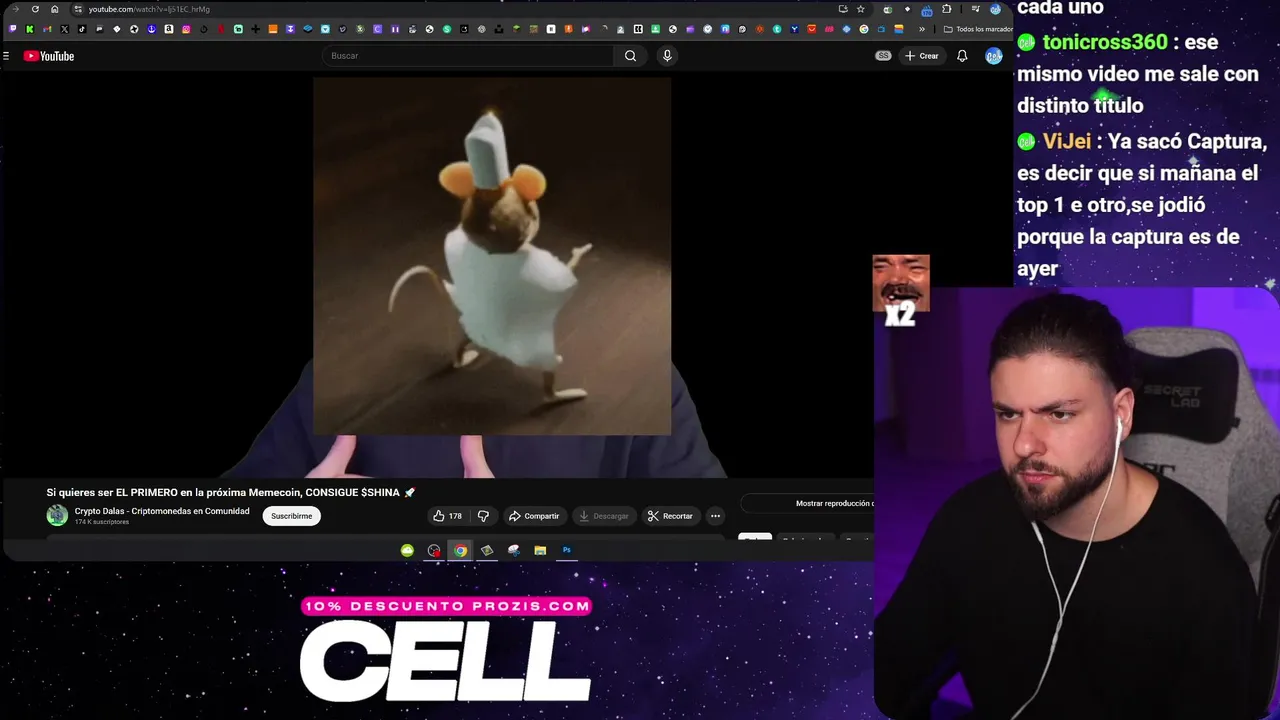Open Photoshop from the taskbar
This screenshot has height=720, width=1280.
coord(567,550)
